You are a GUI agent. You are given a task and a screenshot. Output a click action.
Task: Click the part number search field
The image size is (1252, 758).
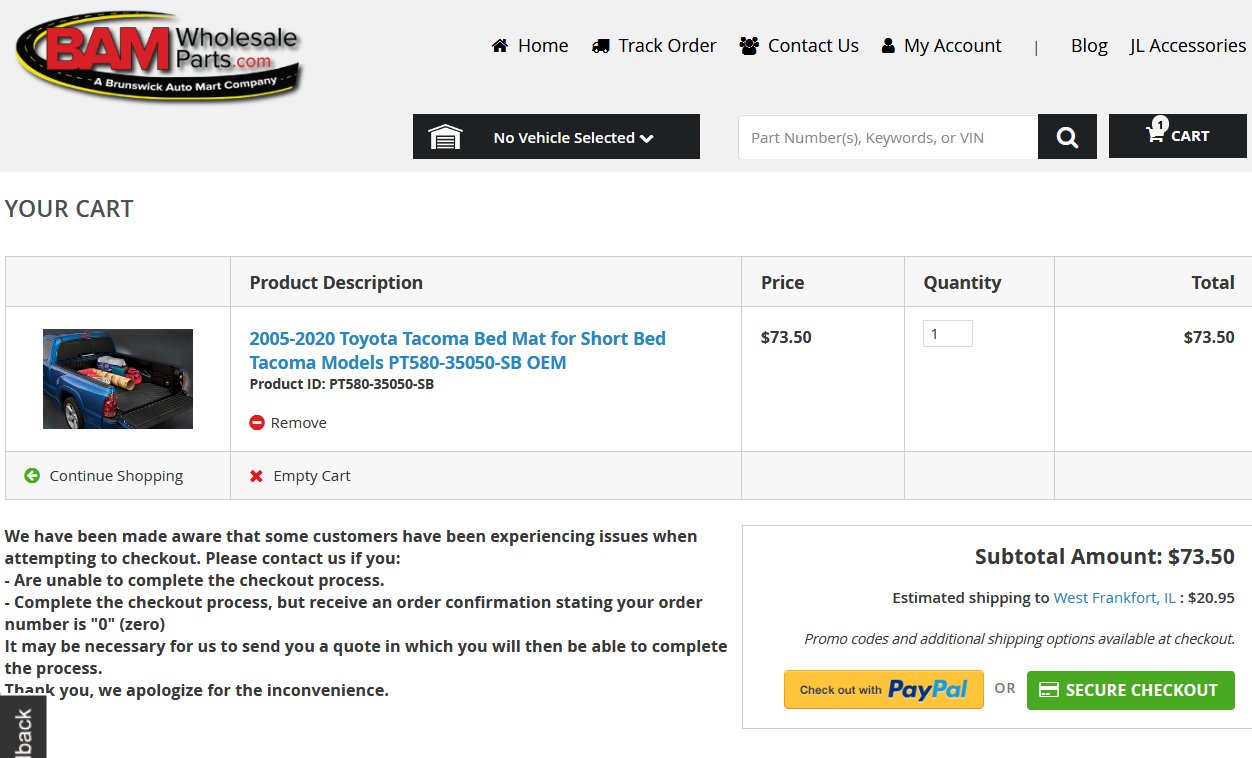(x=888, y=137)
